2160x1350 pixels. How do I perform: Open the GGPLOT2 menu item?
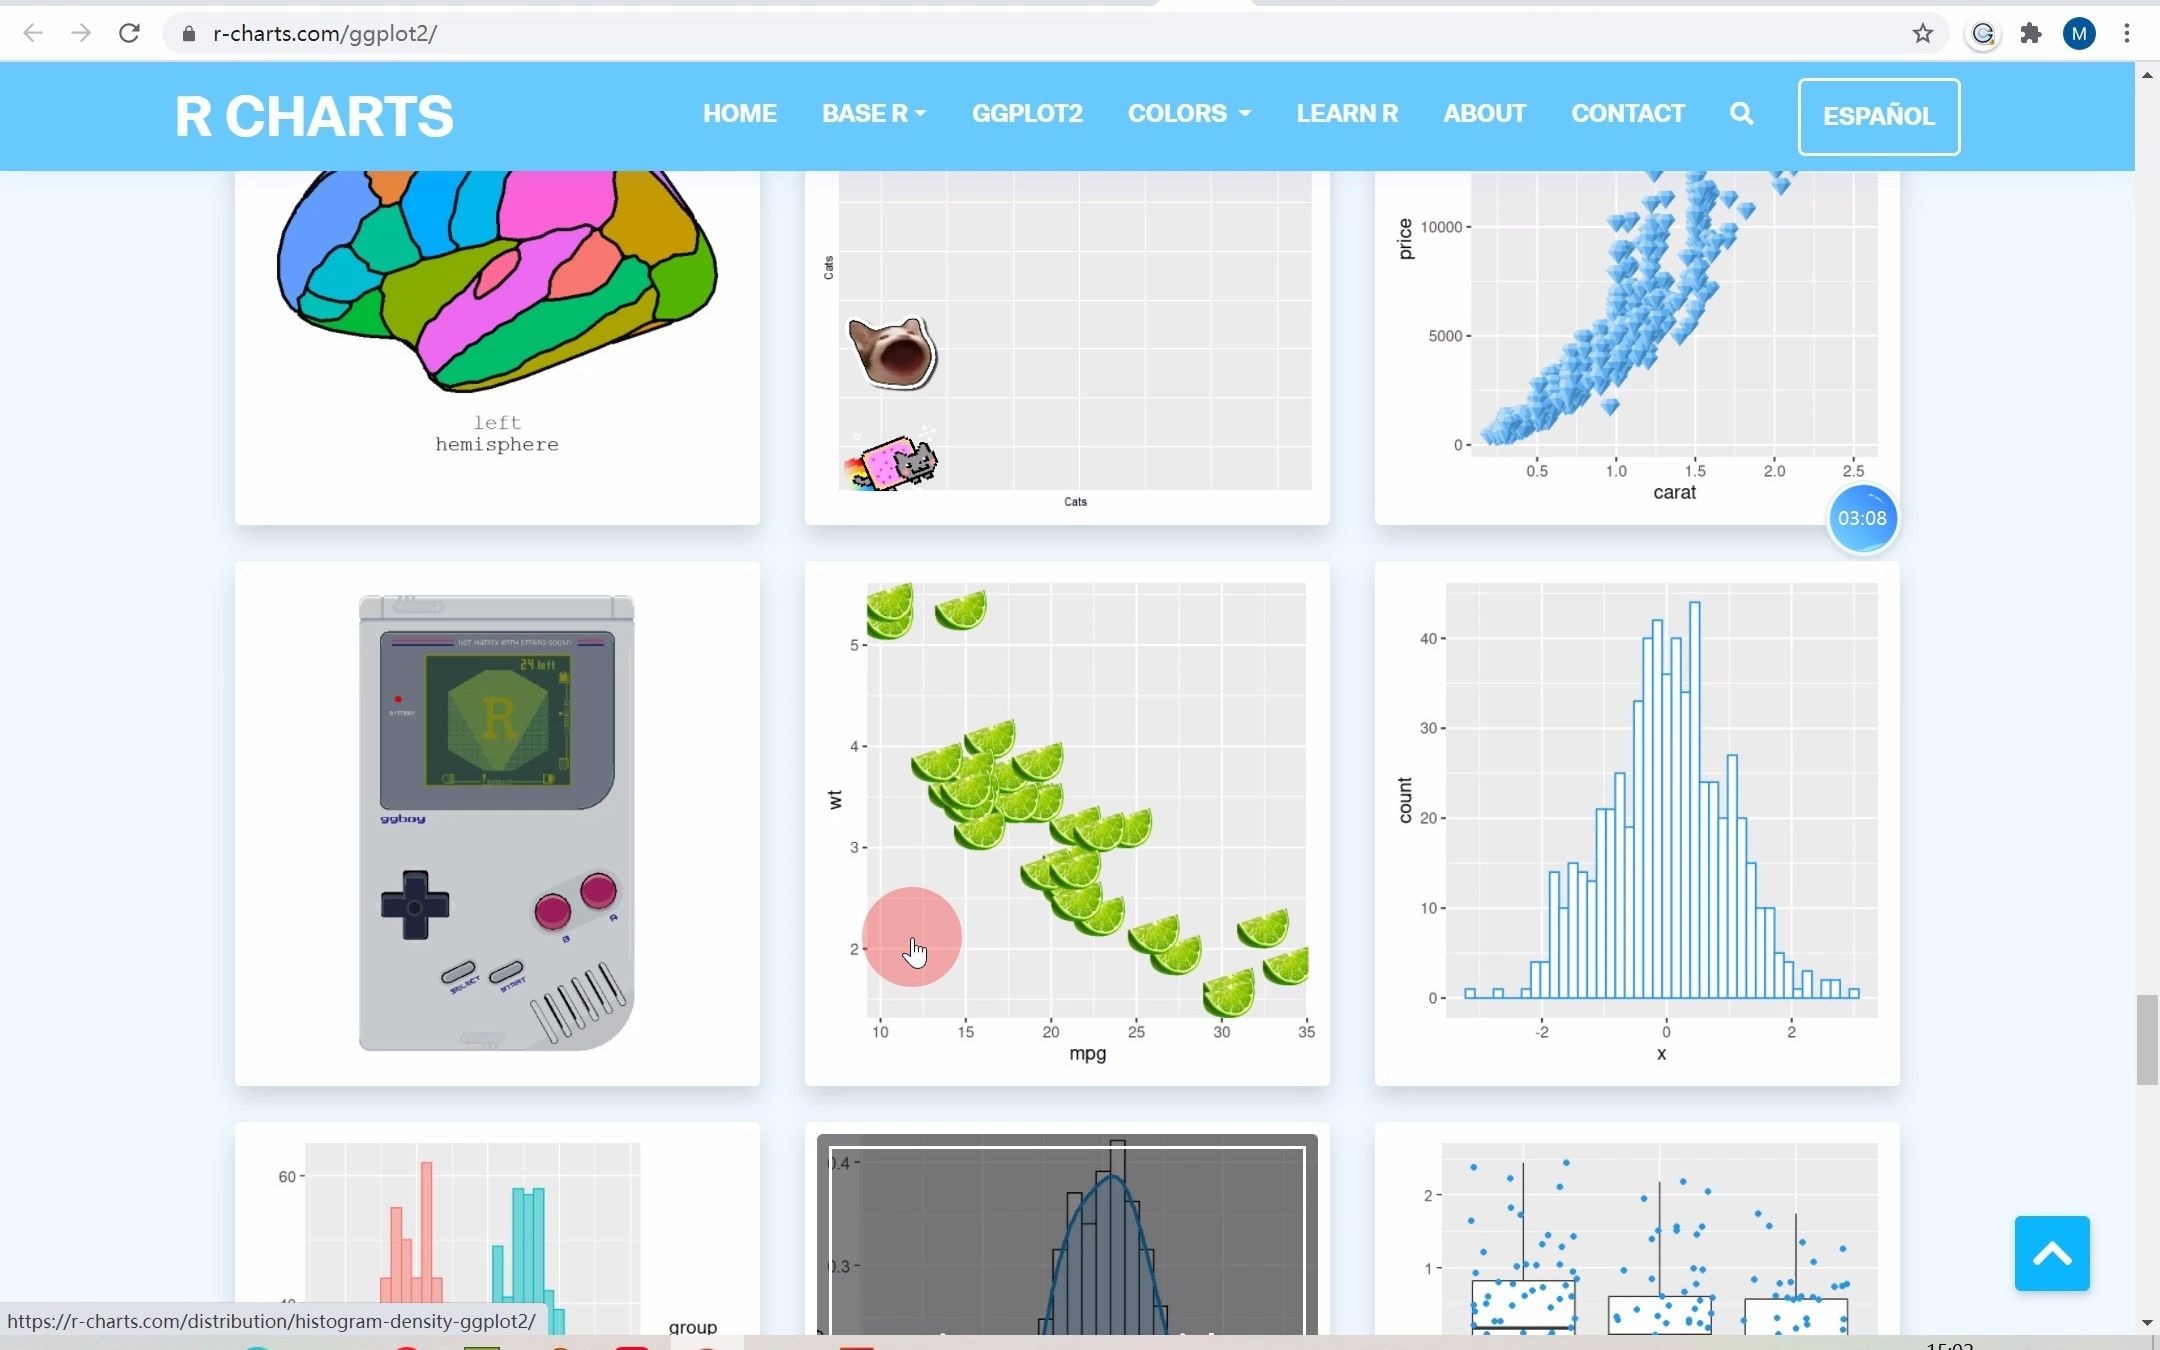[x=1028, y=114]
